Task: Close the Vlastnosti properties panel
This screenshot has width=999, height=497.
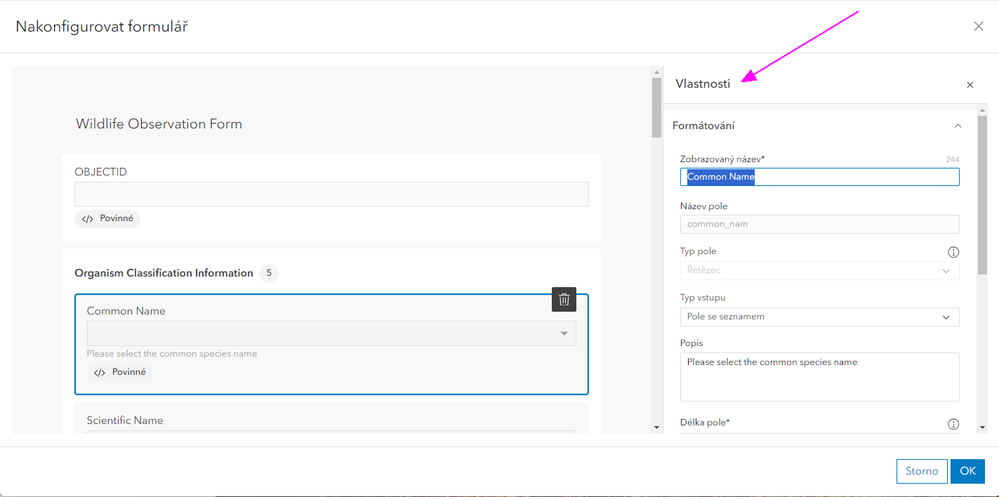Action: pyautogui.click(x=969, y=85)
